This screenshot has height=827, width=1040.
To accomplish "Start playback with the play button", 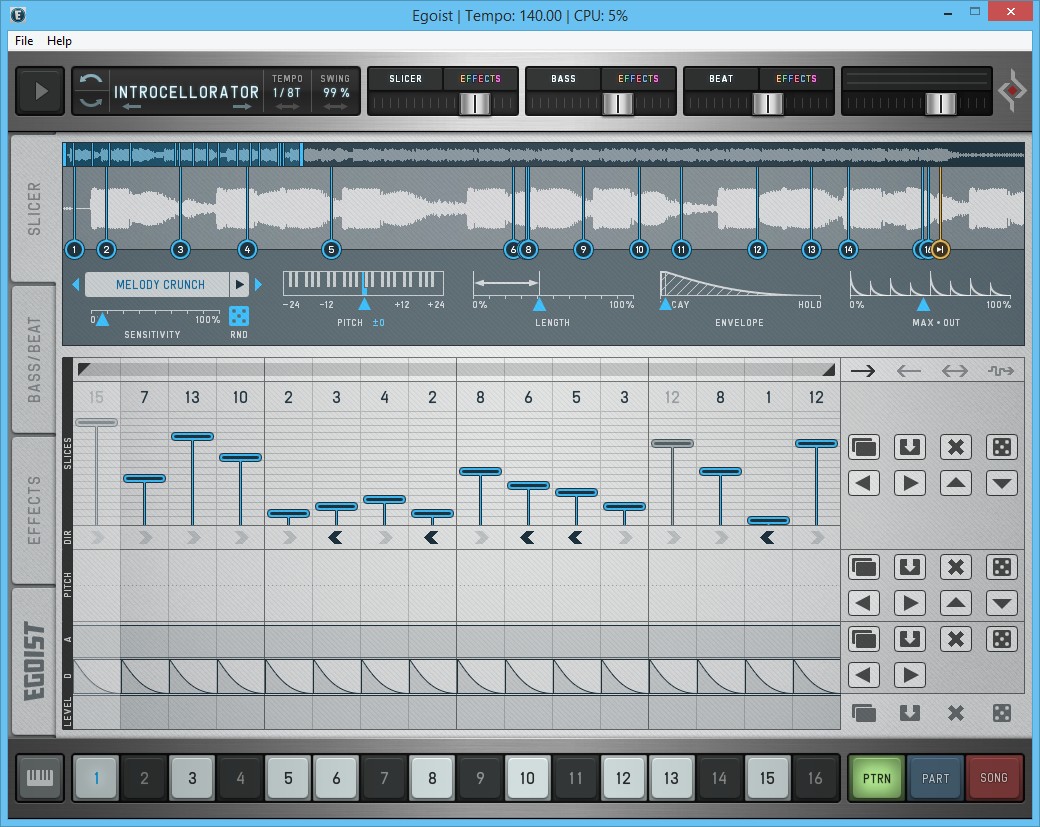I will point(40,91).
